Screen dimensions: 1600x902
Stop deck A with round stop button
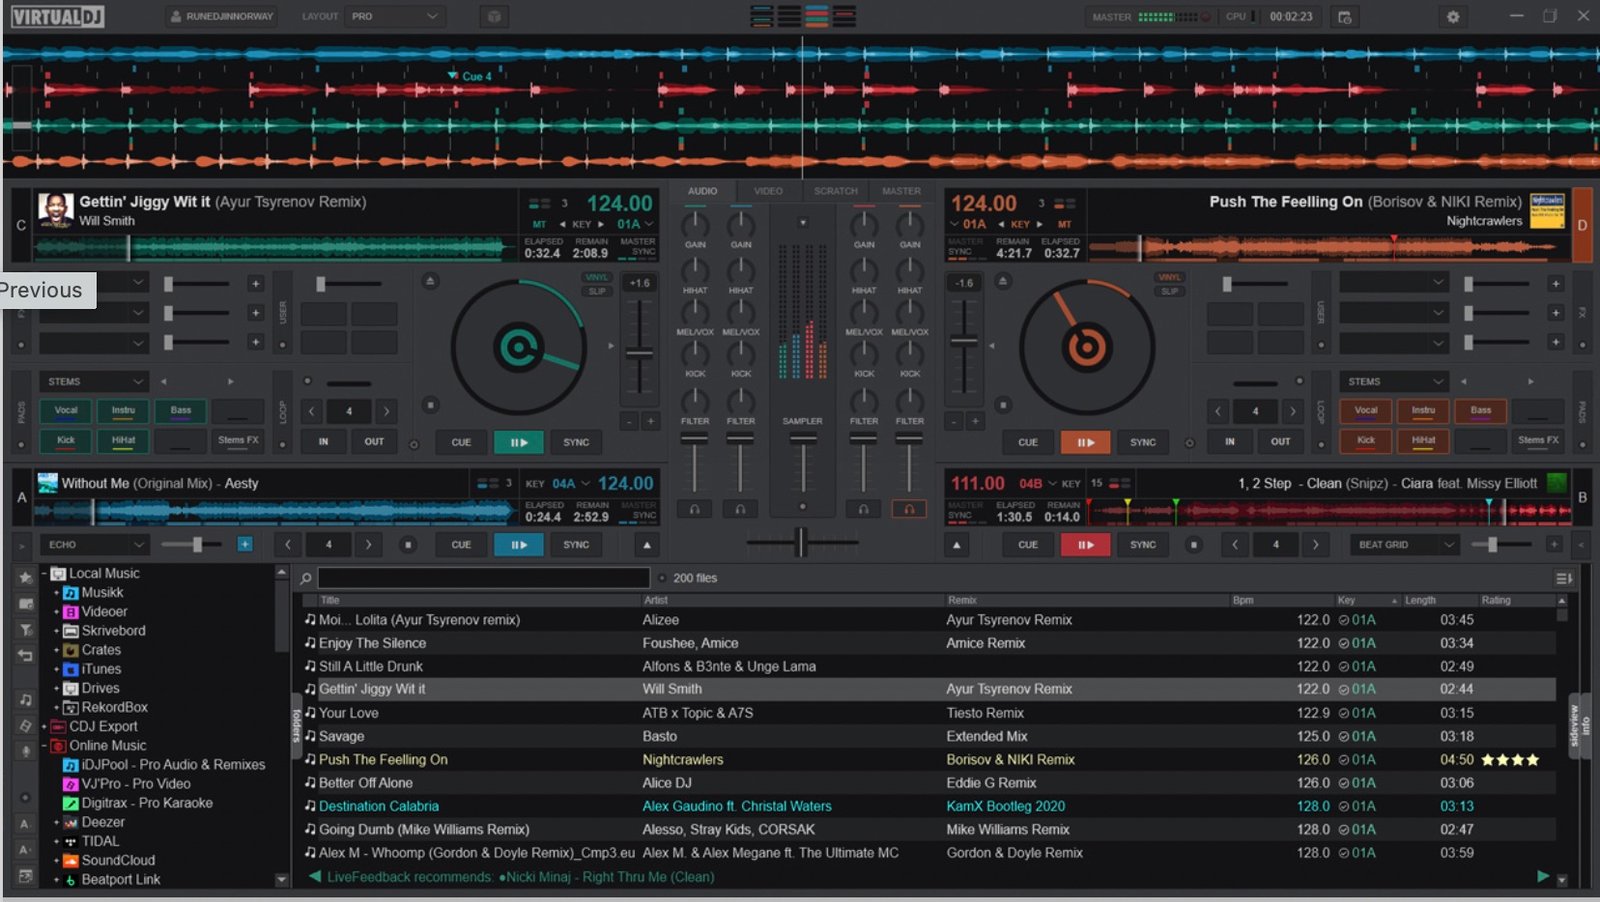click(408, 545)
